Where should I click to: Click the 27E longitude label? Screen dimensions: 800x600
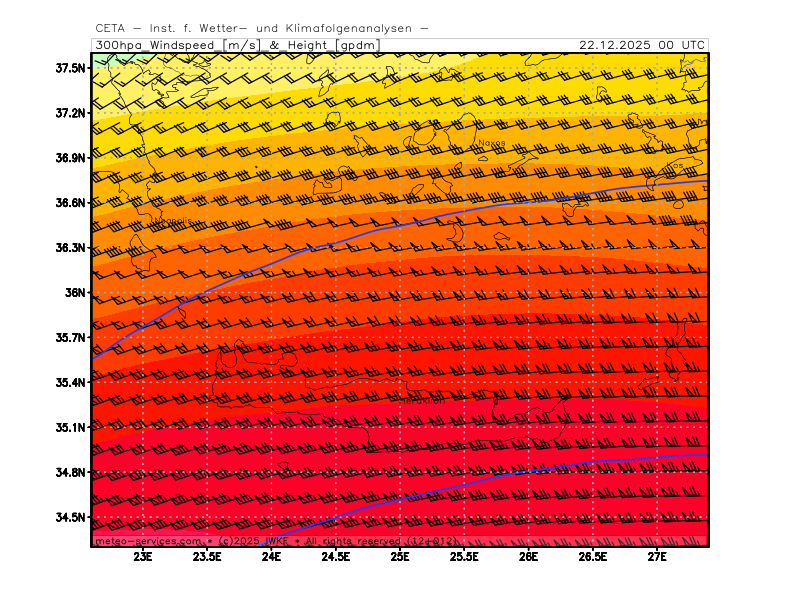[657, 556]
